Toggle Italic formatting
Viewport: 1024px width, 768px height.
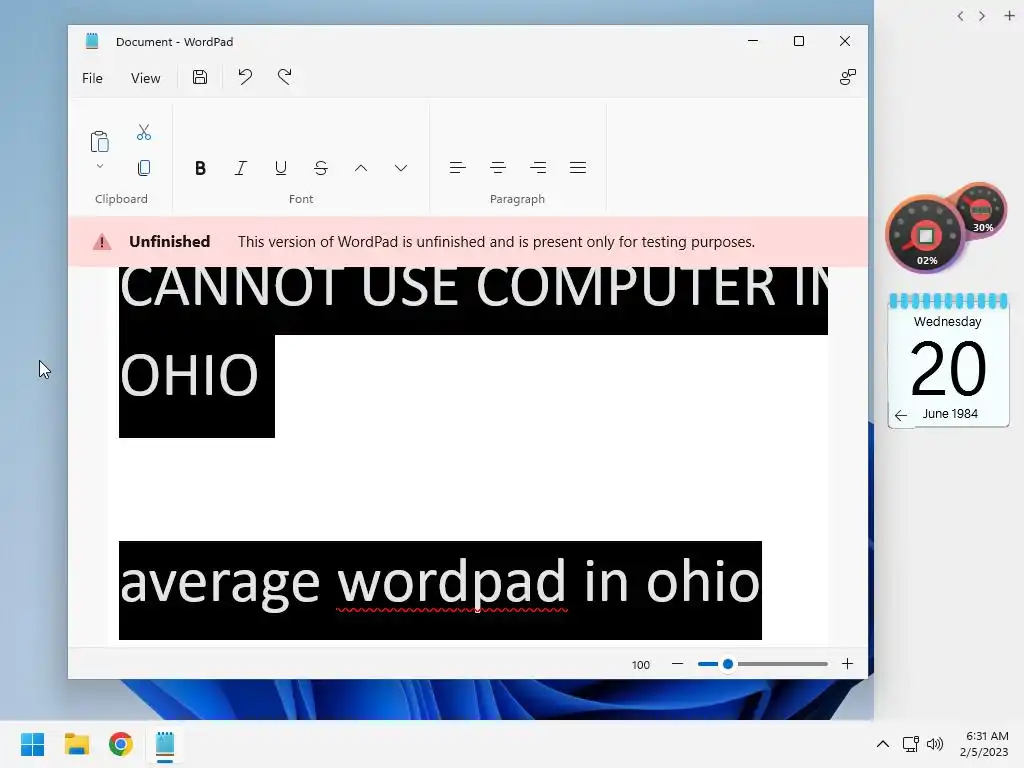point(240,168)
